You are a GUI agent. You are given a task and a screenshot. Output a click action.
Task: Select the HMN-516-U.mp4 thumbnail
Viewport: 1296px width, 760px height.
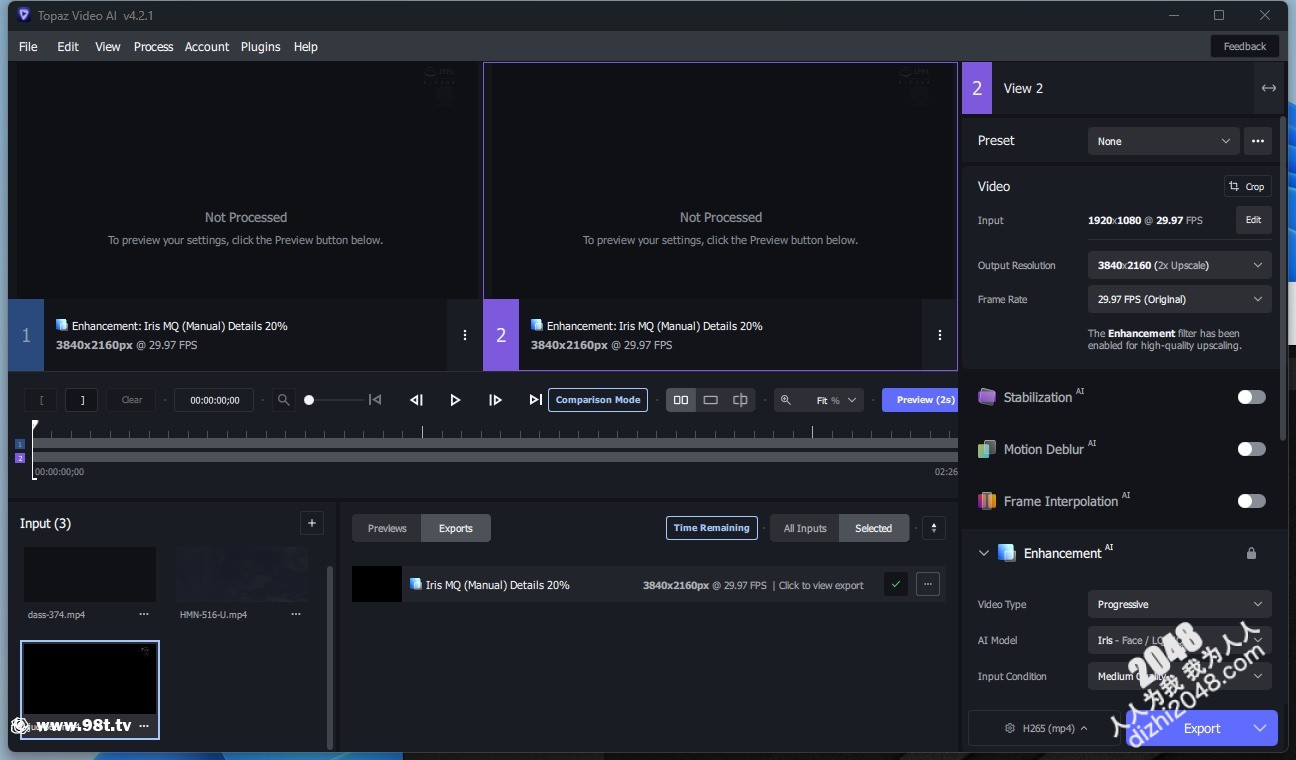pos(243,574)
